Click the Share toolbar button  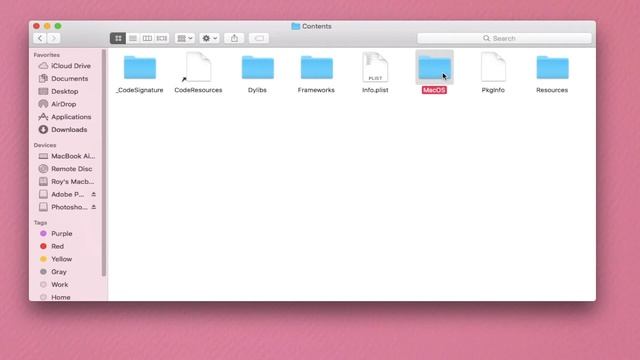(234, 38)
